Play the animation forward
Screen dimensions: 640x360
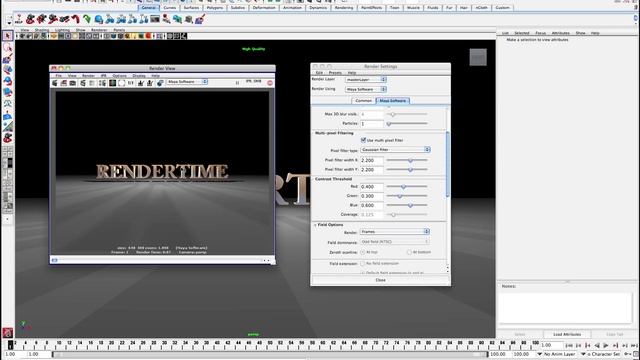(x=606, y=345)
